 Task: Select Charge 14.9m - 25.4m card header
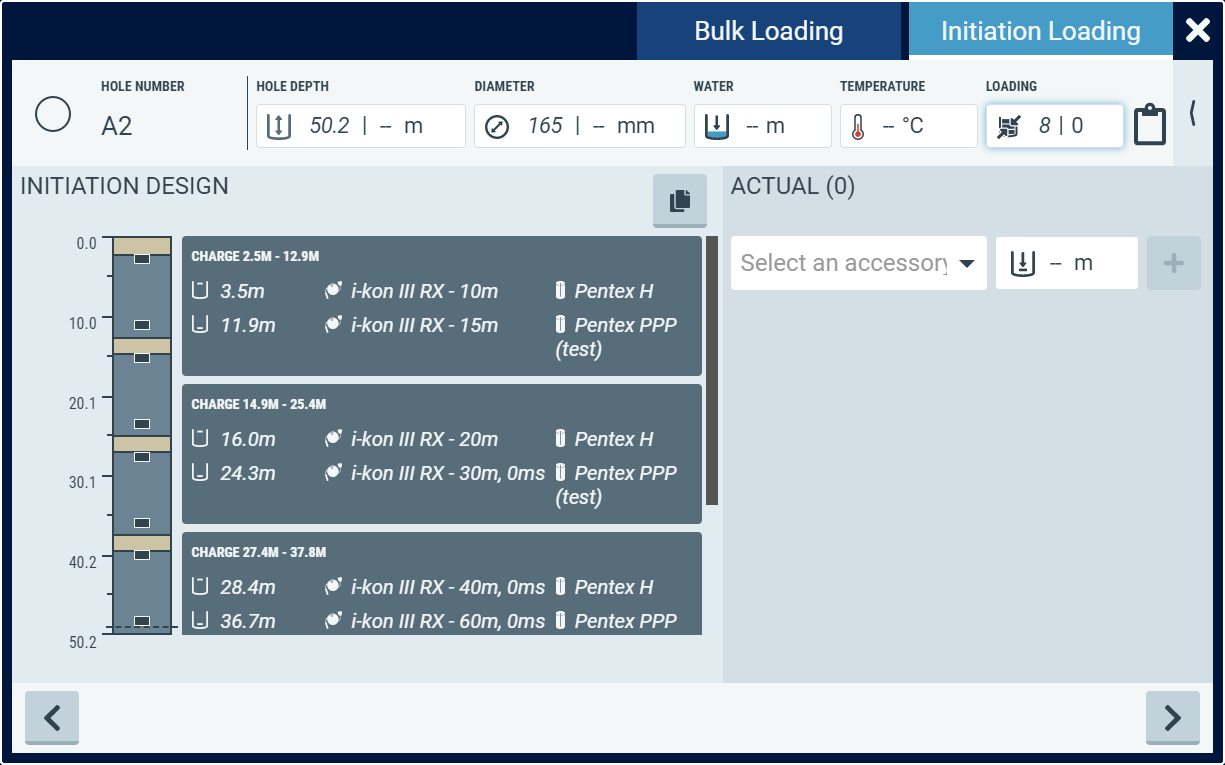[x=258, y=405]
